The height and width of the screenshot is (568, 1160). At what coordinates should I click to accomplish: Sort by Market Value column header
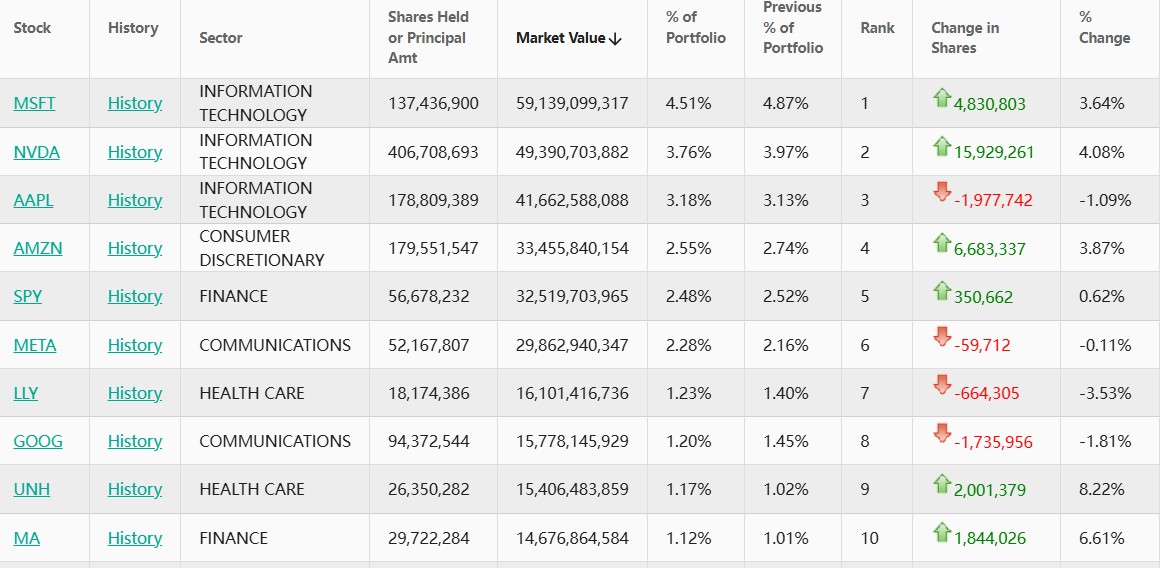(569, 38)
